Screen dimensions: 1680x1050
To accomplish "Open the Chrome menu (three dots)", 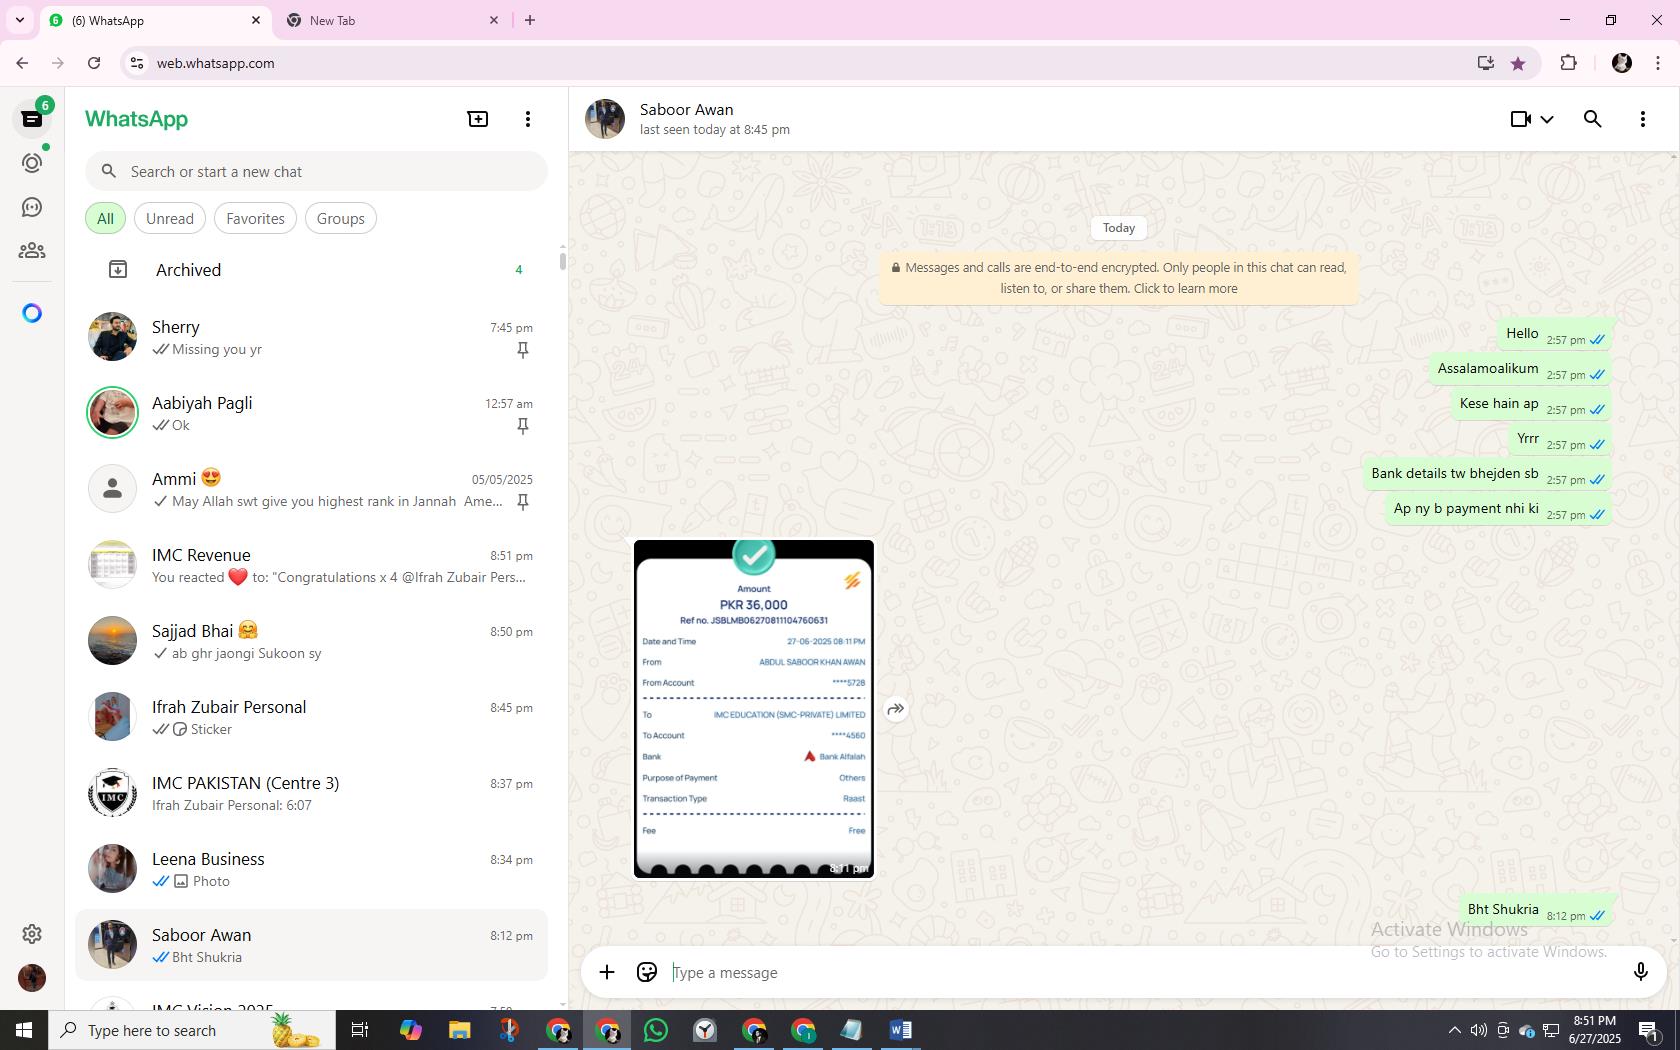I will pos(1658,63).
